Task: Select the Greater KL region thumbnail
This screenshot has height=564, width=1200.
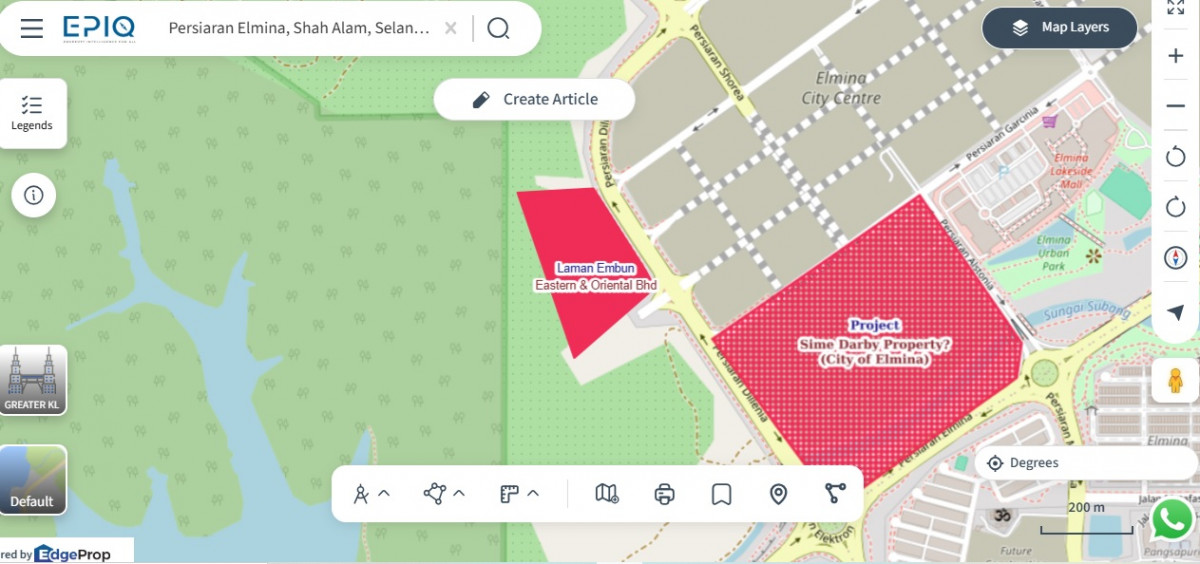Action: (32, 379)
